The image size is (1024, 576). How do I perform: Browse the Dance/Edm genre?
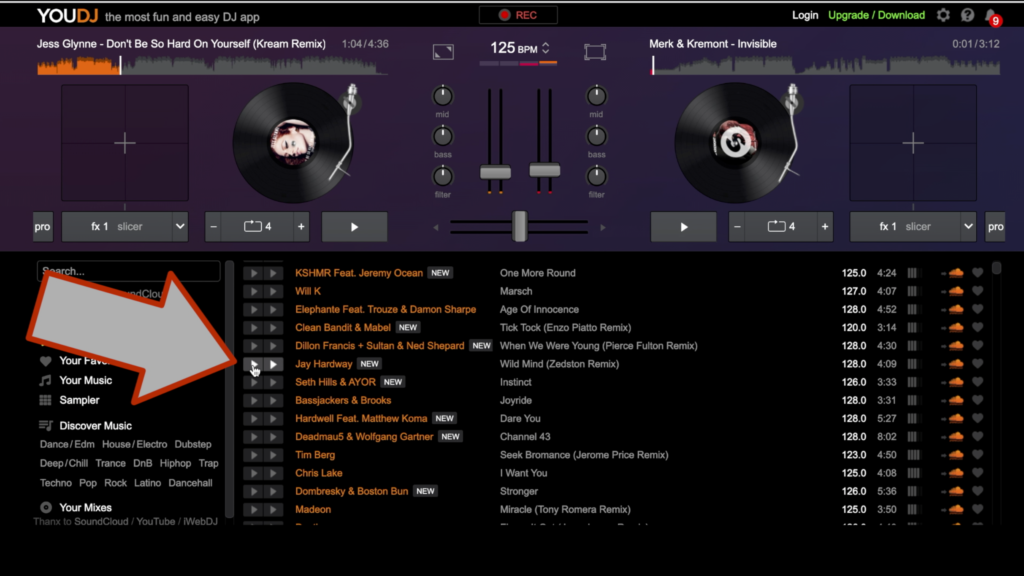tap(67, 444)
